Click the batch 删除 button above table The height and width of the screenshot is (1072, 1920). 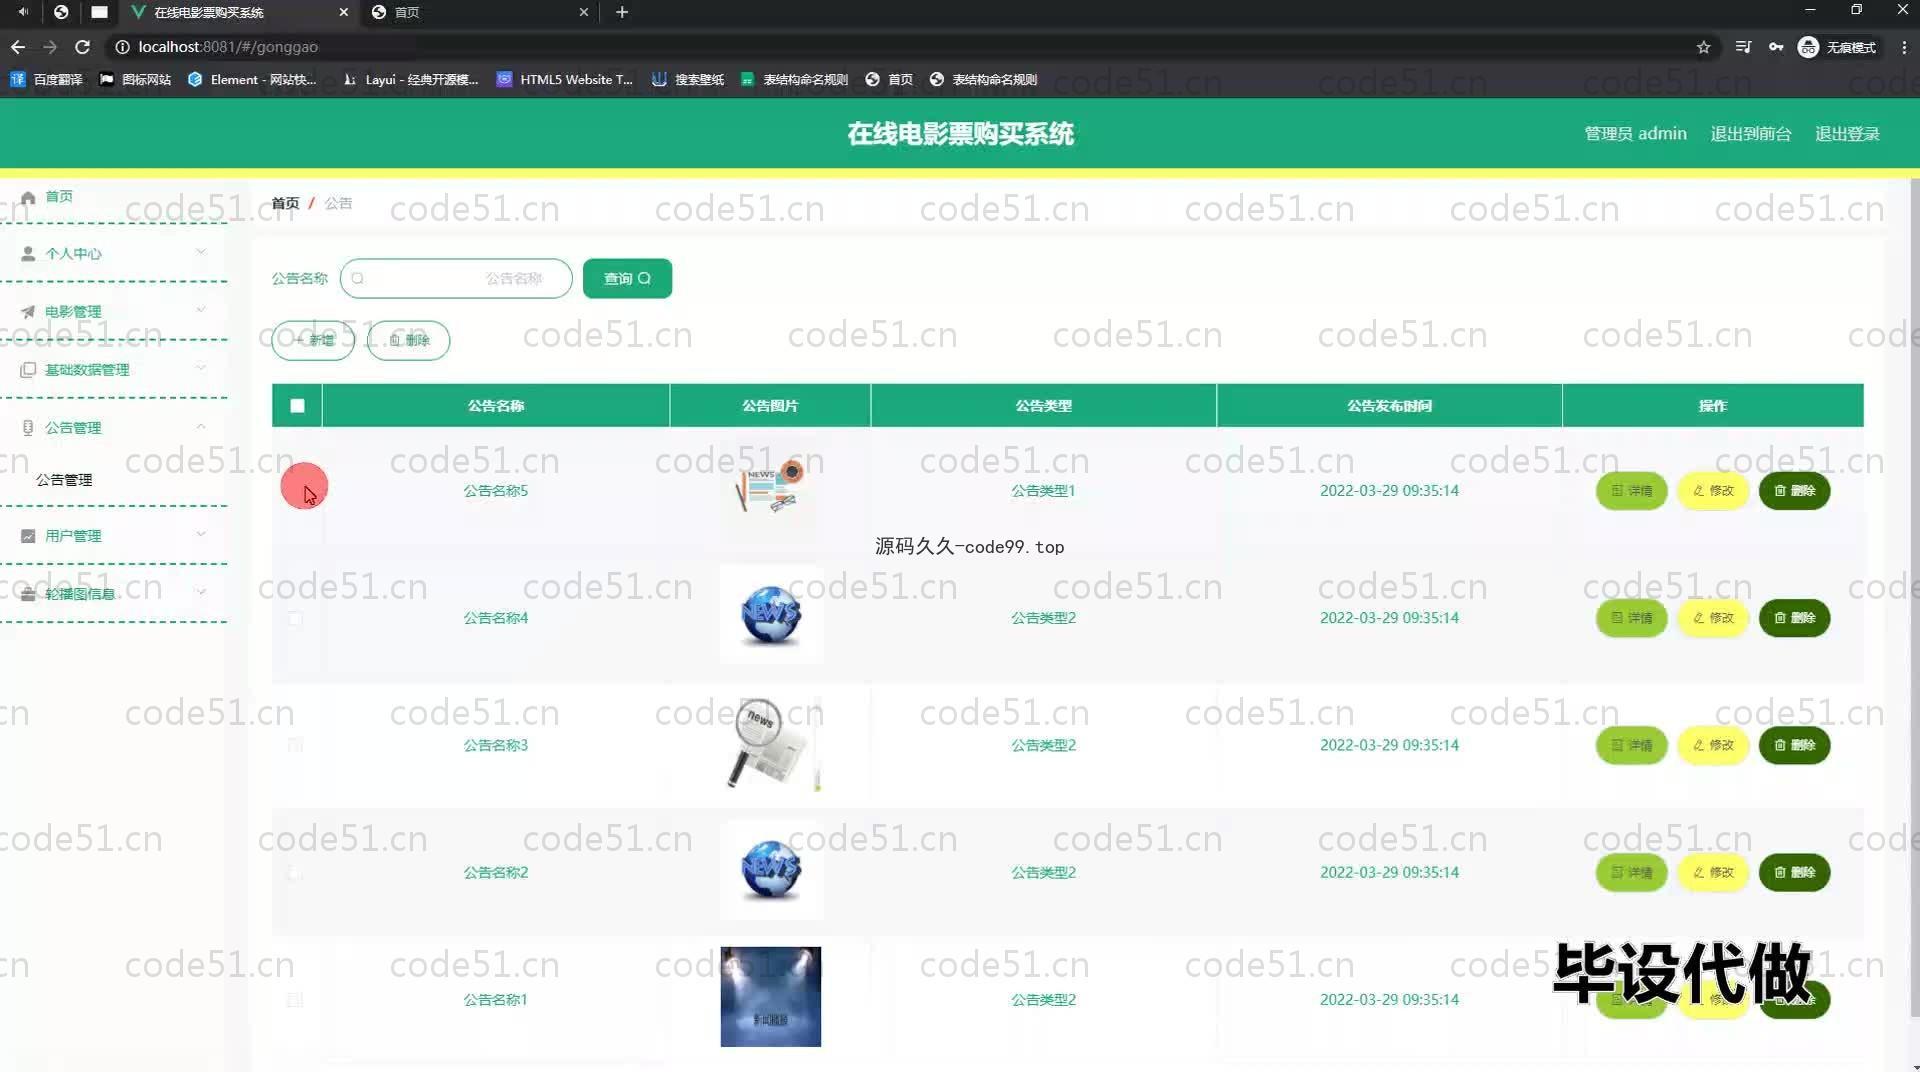point(408,341)
